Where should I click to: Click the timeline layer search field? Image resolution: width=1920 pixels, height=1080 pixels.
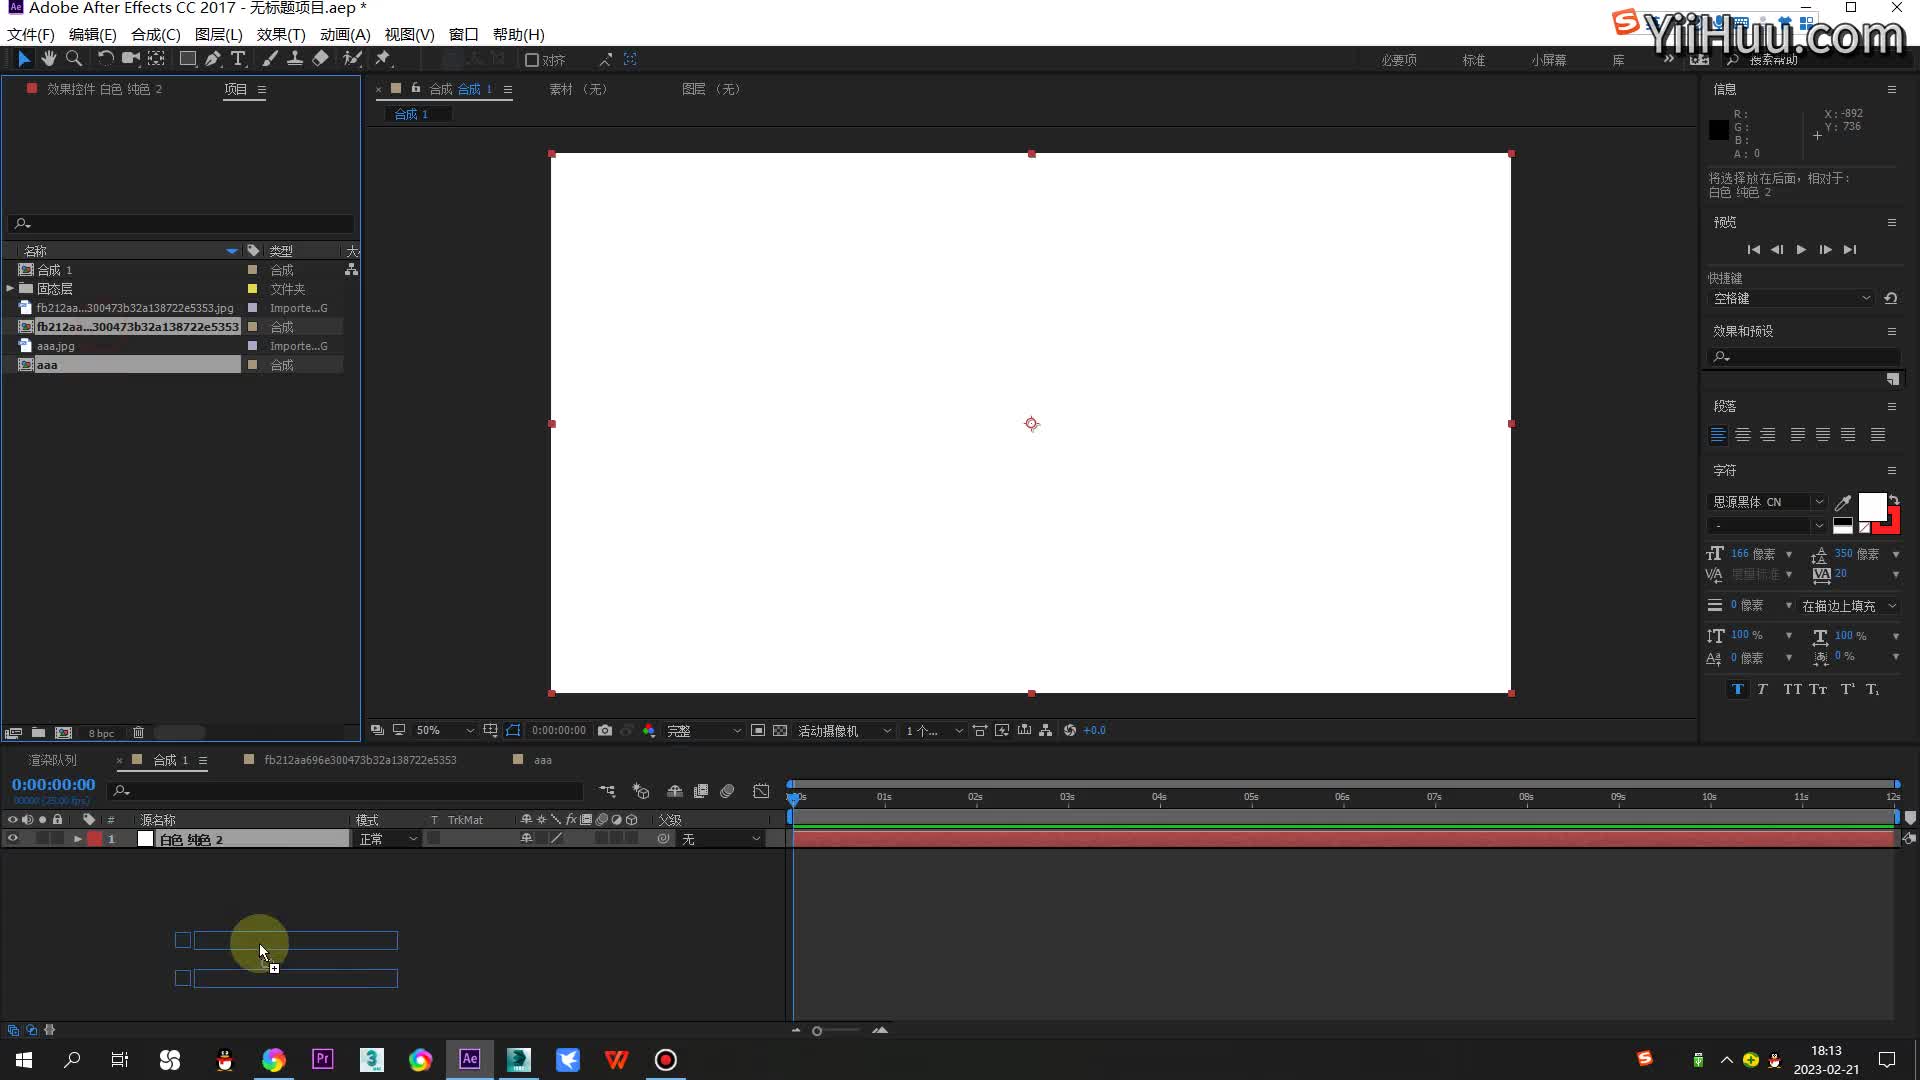point(346,791)
